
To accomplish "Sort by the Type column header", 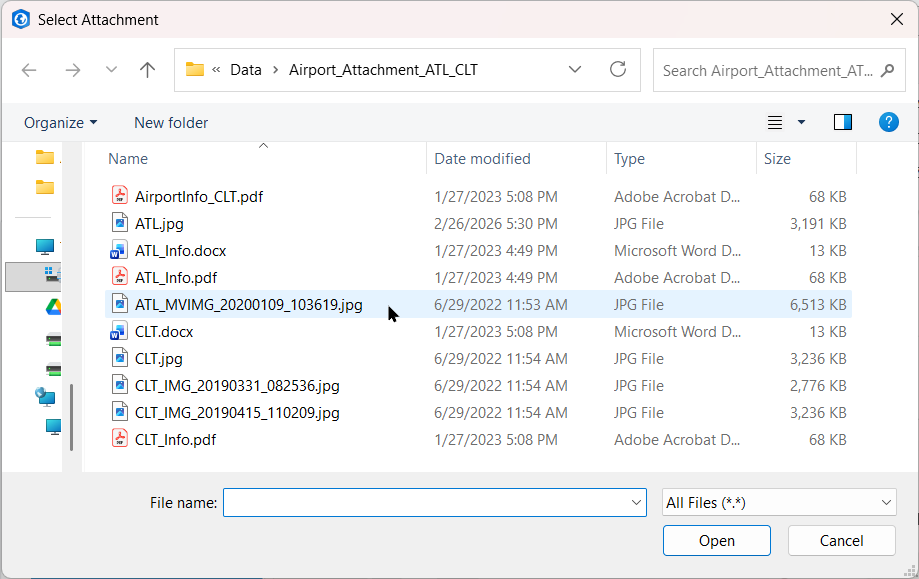I will coord(629,159).
